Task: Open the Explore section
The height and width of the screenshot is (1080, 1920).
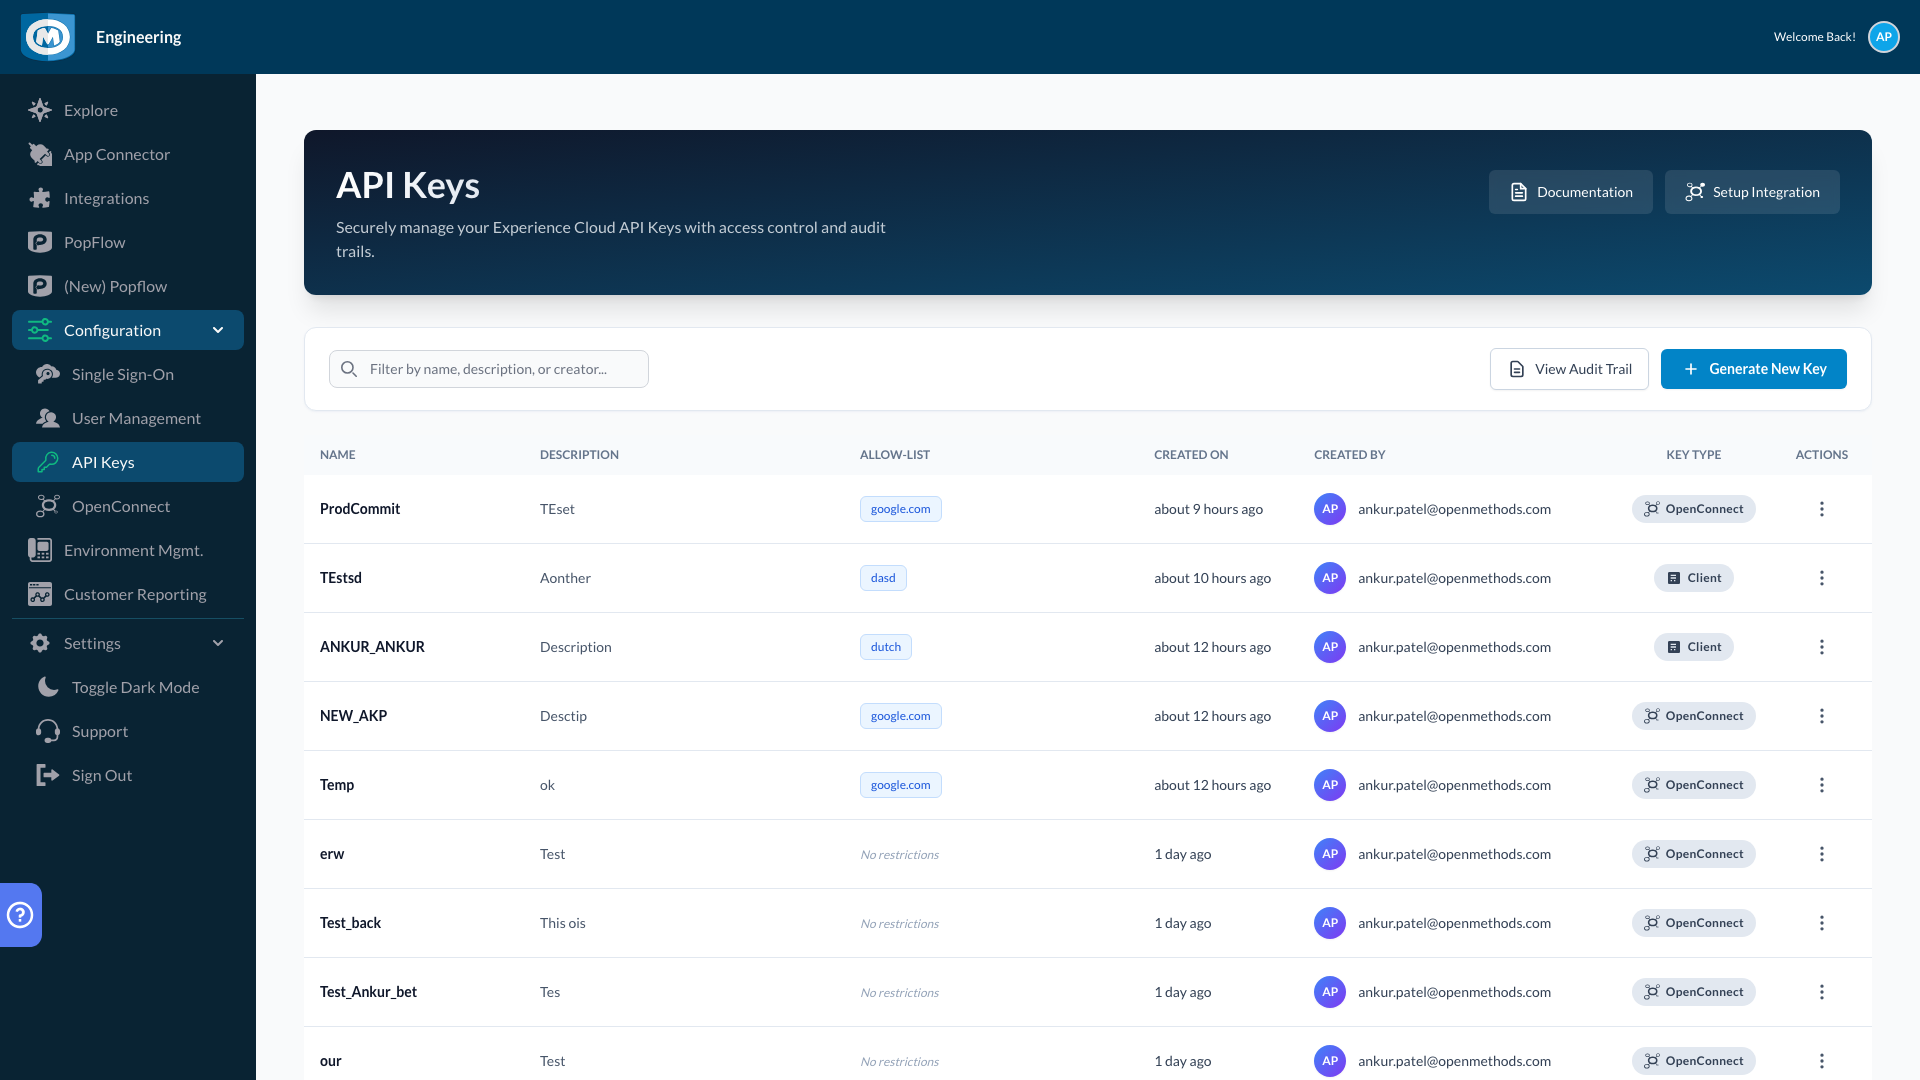Action: tap(128, 110)
